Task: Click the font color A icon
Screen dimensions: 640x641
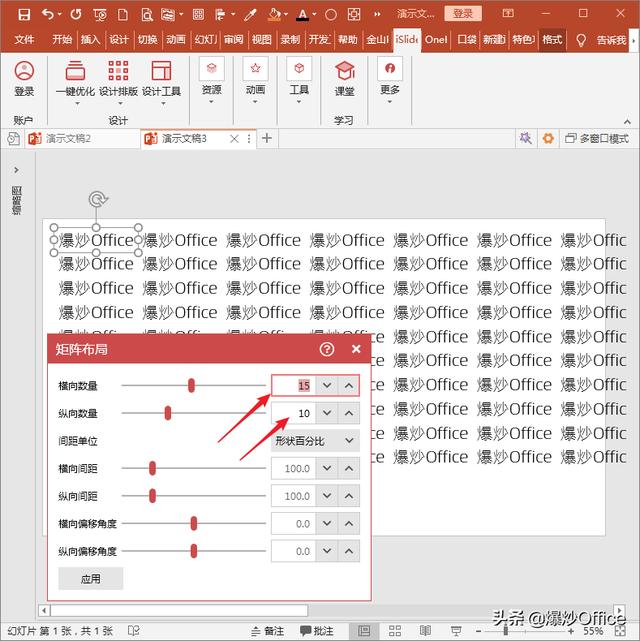Action: point(302,15)
